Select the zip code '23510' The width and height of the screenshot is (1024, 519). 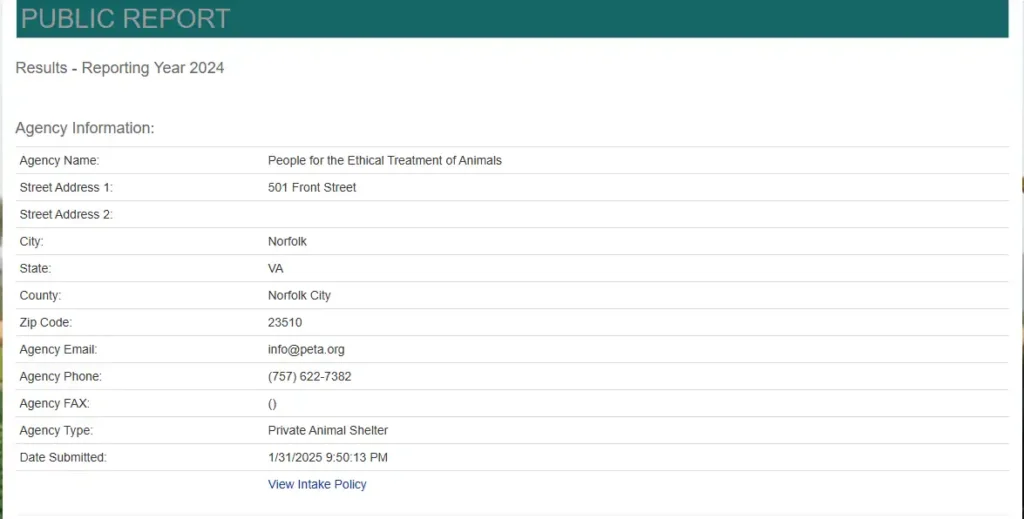coord(285,322)
